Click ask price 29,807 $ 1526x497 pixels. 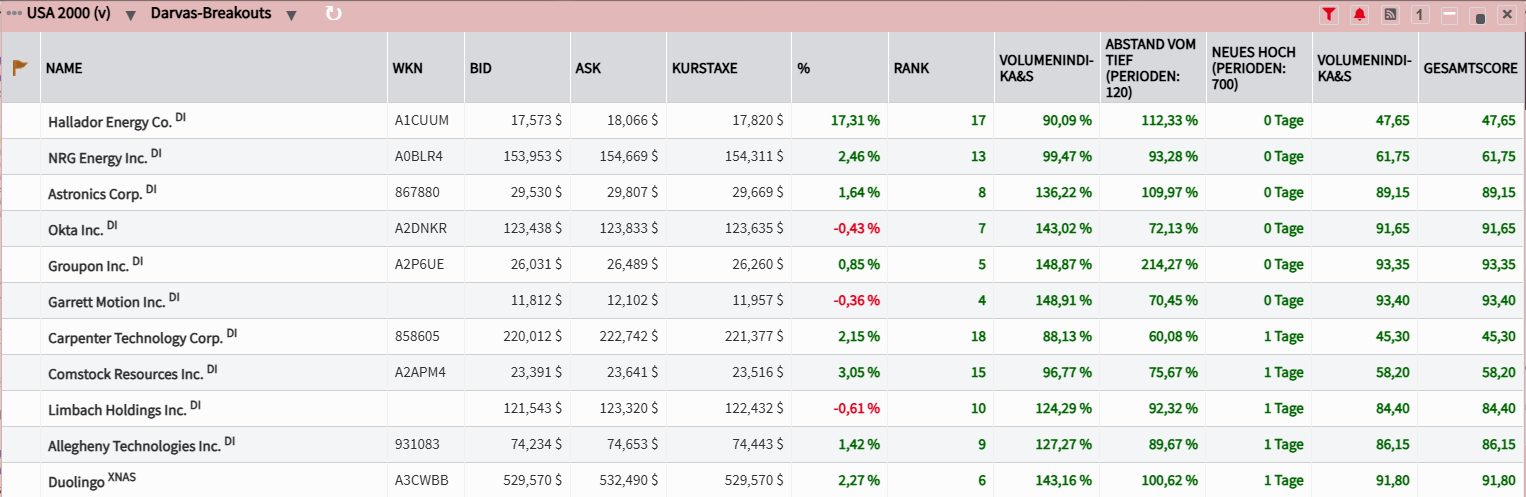pos(632,193)
